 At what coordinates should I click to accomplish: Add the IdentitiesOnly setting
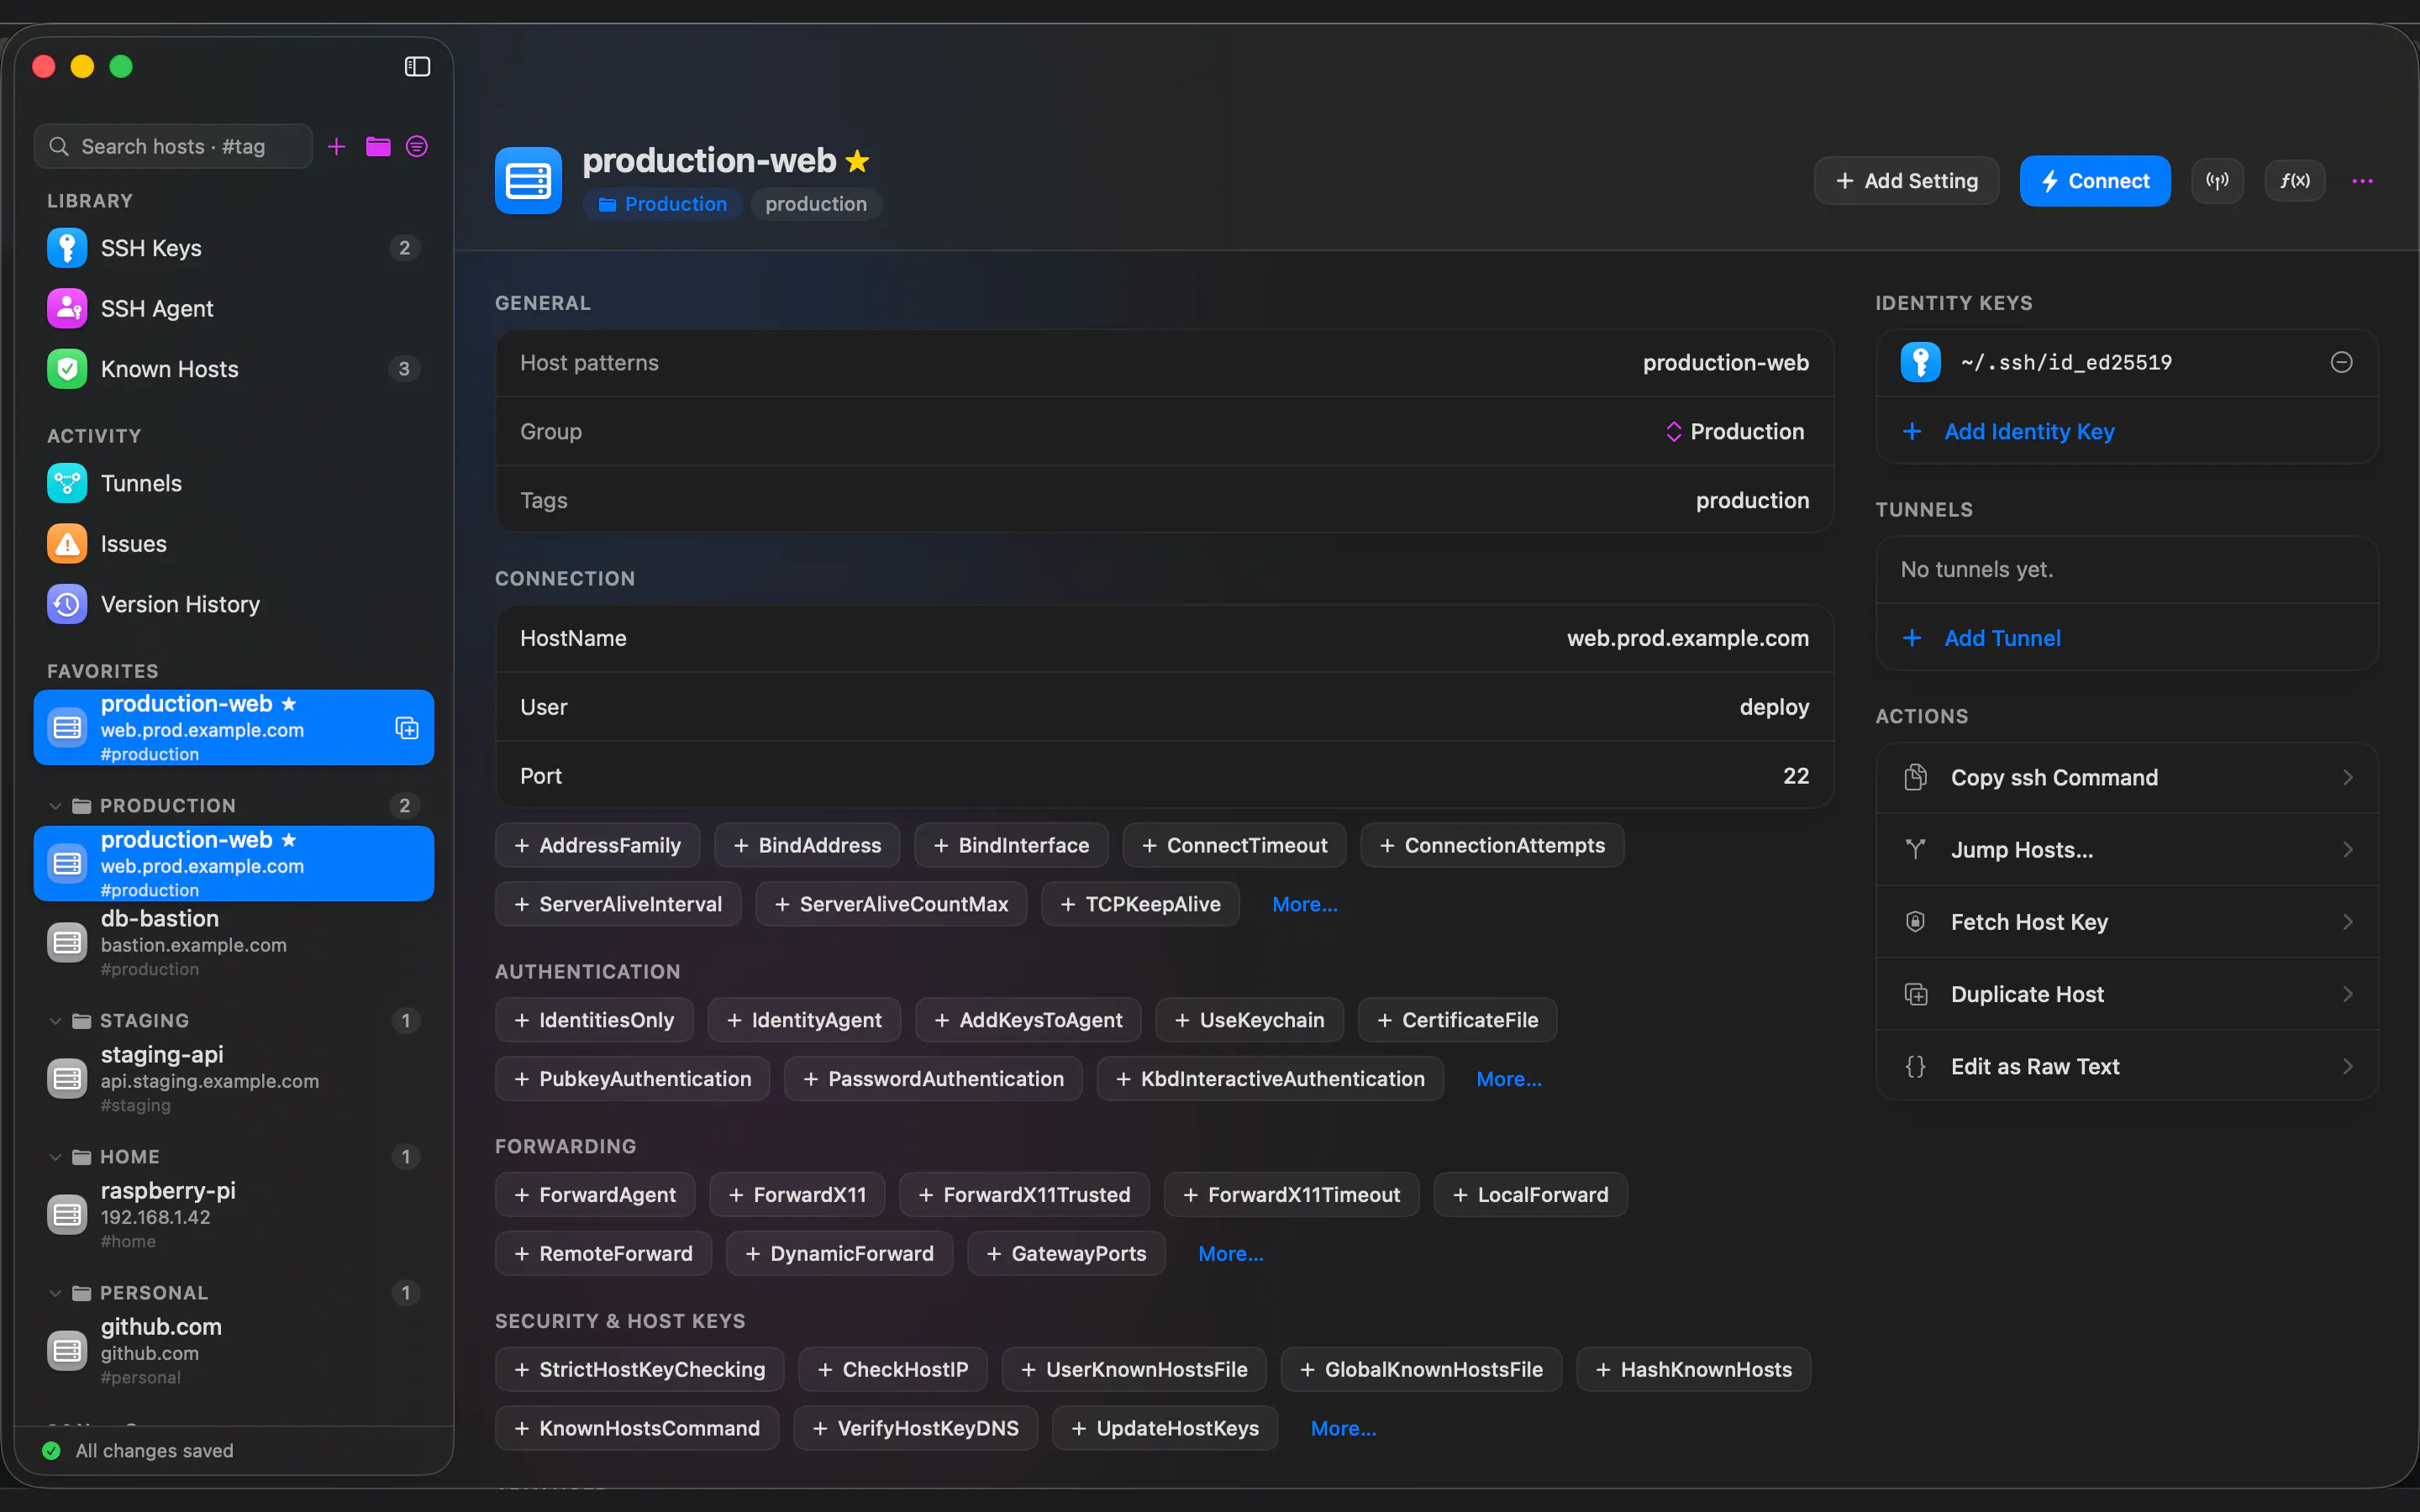594,1020
